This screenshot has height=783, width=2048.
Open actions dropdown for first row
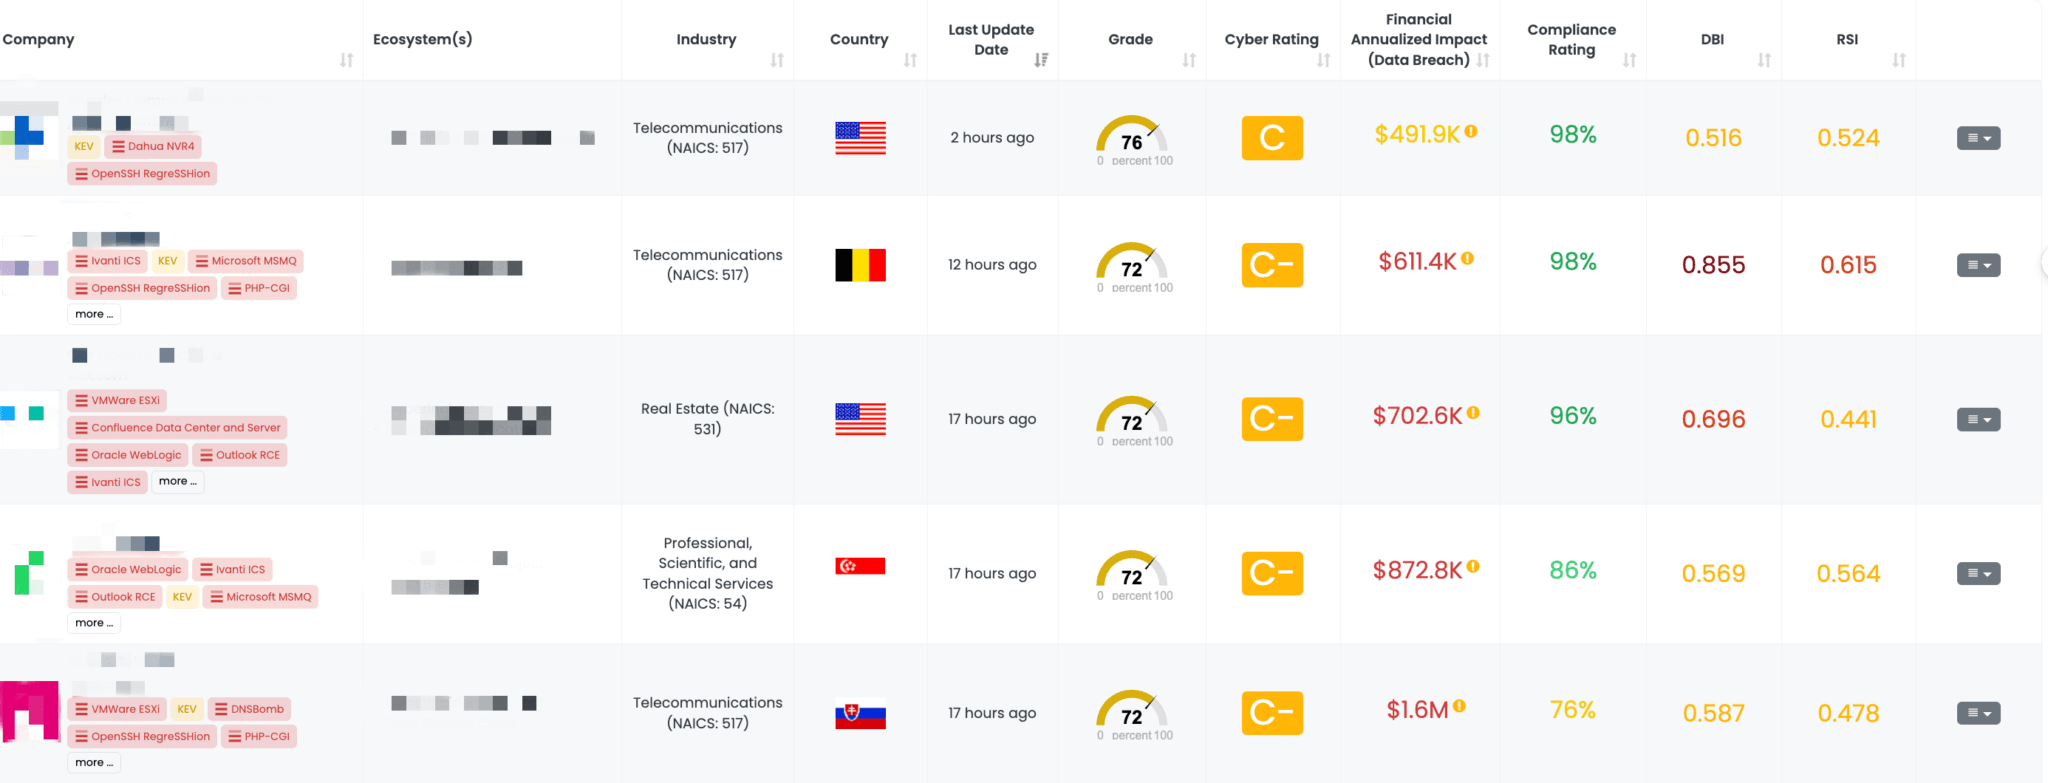point(1978,138)
